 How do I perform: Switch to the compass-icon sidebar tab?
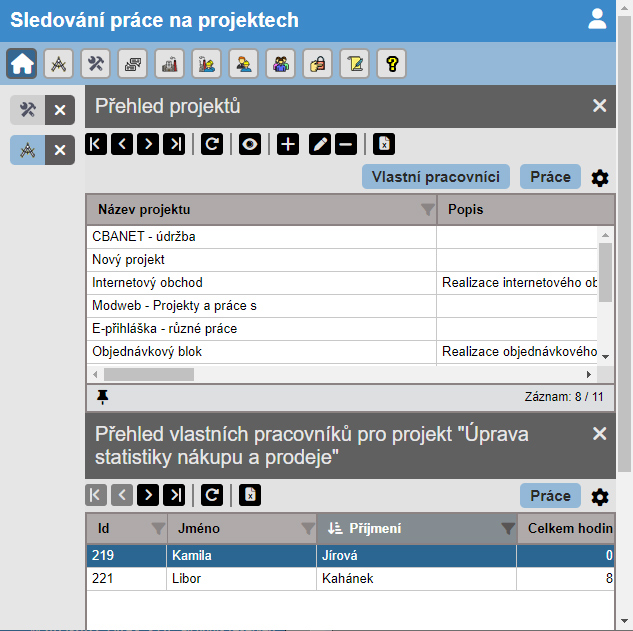tap(27, 150)
